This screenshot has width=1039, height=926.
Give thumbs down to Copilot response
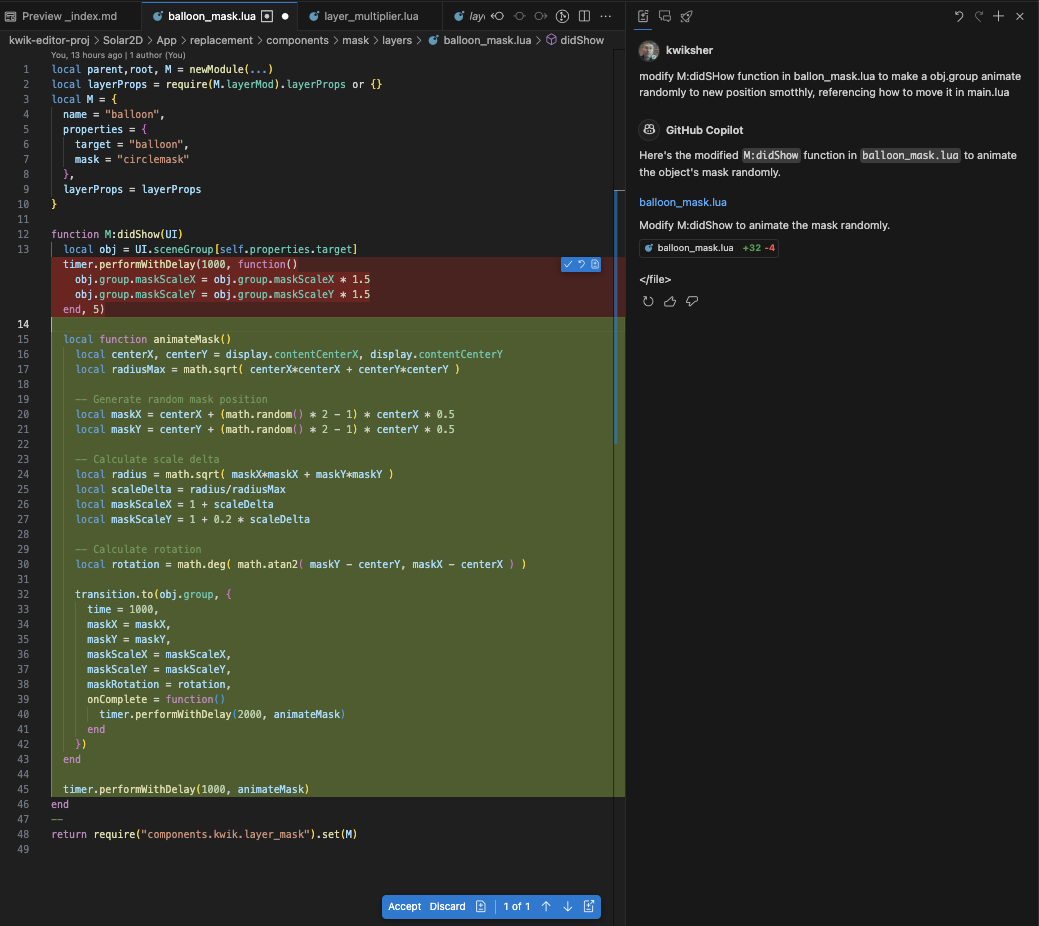coord(692,302)
